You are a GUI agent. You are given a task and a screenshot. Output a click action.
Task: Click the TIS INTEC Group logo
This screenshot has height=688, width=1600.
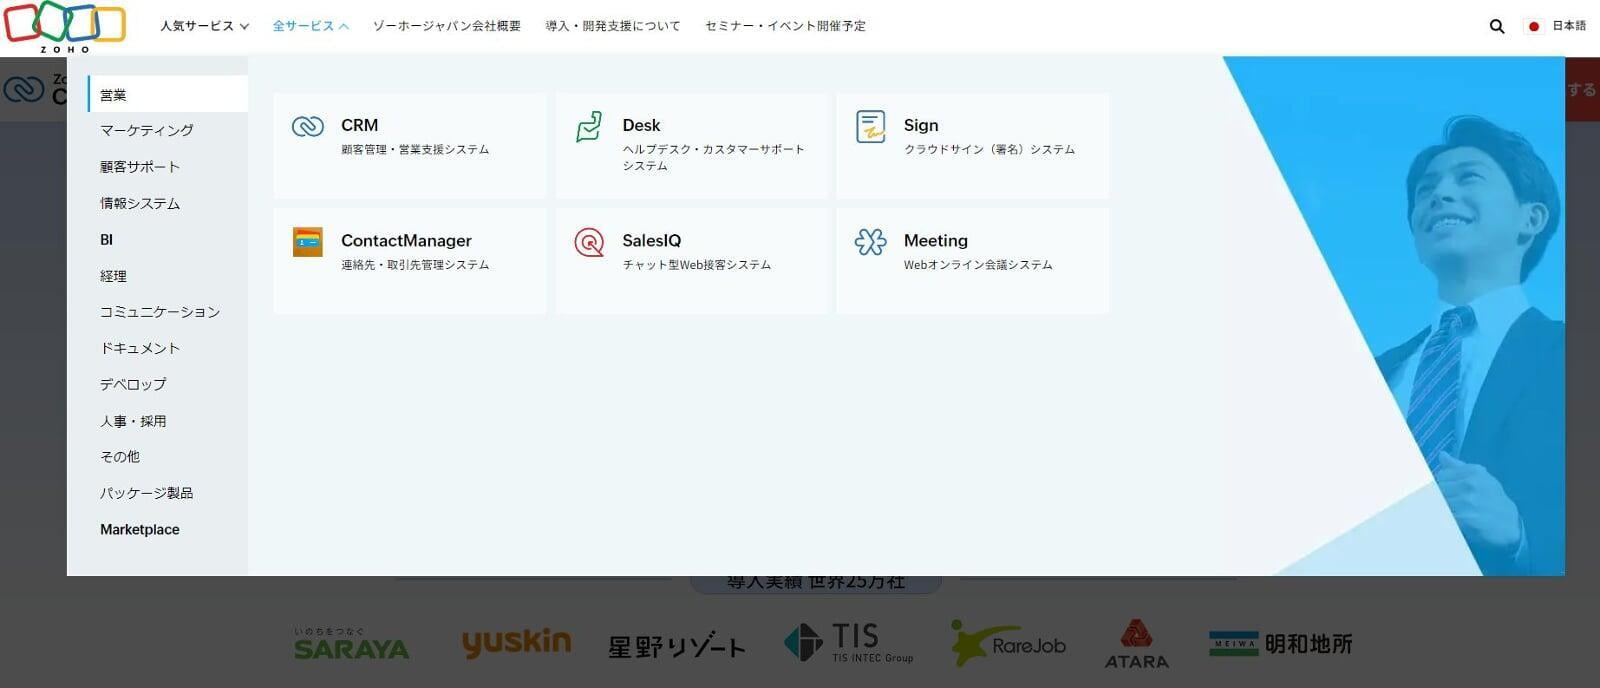[x=848, y=643]
